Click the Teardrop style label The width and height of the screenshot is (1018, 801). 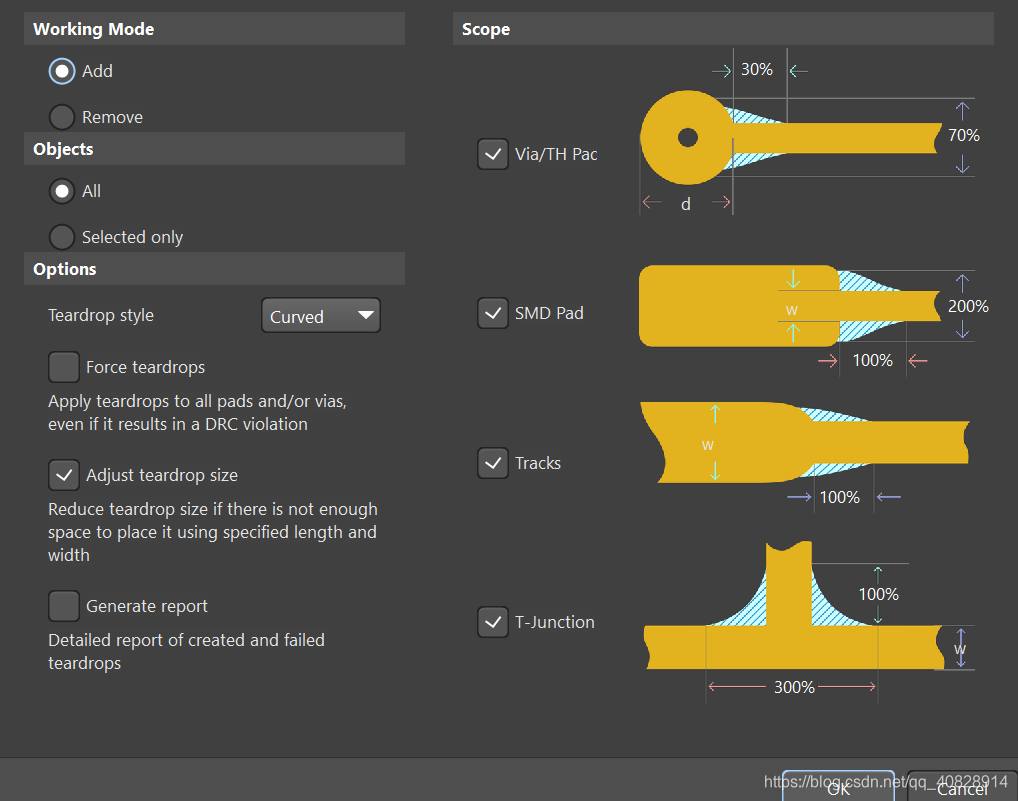pyautogui.click(x=101, y=315)
